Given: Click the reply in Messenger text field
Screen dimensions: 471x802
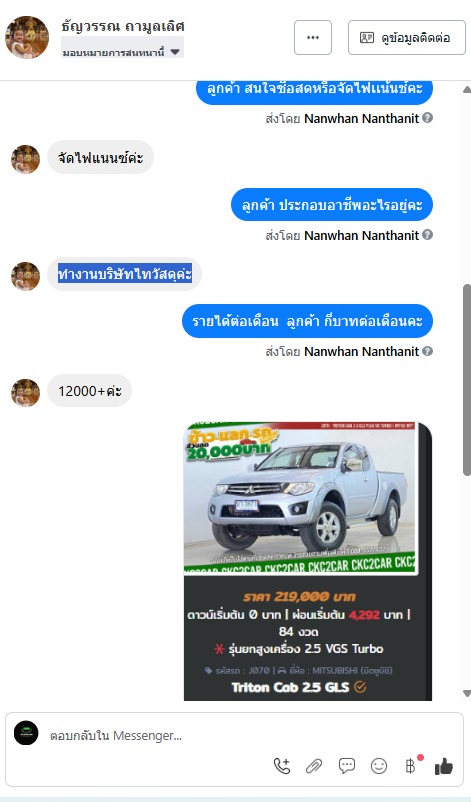Looking at the screenshot, I should pyautogui.click(x=153, y=736).
